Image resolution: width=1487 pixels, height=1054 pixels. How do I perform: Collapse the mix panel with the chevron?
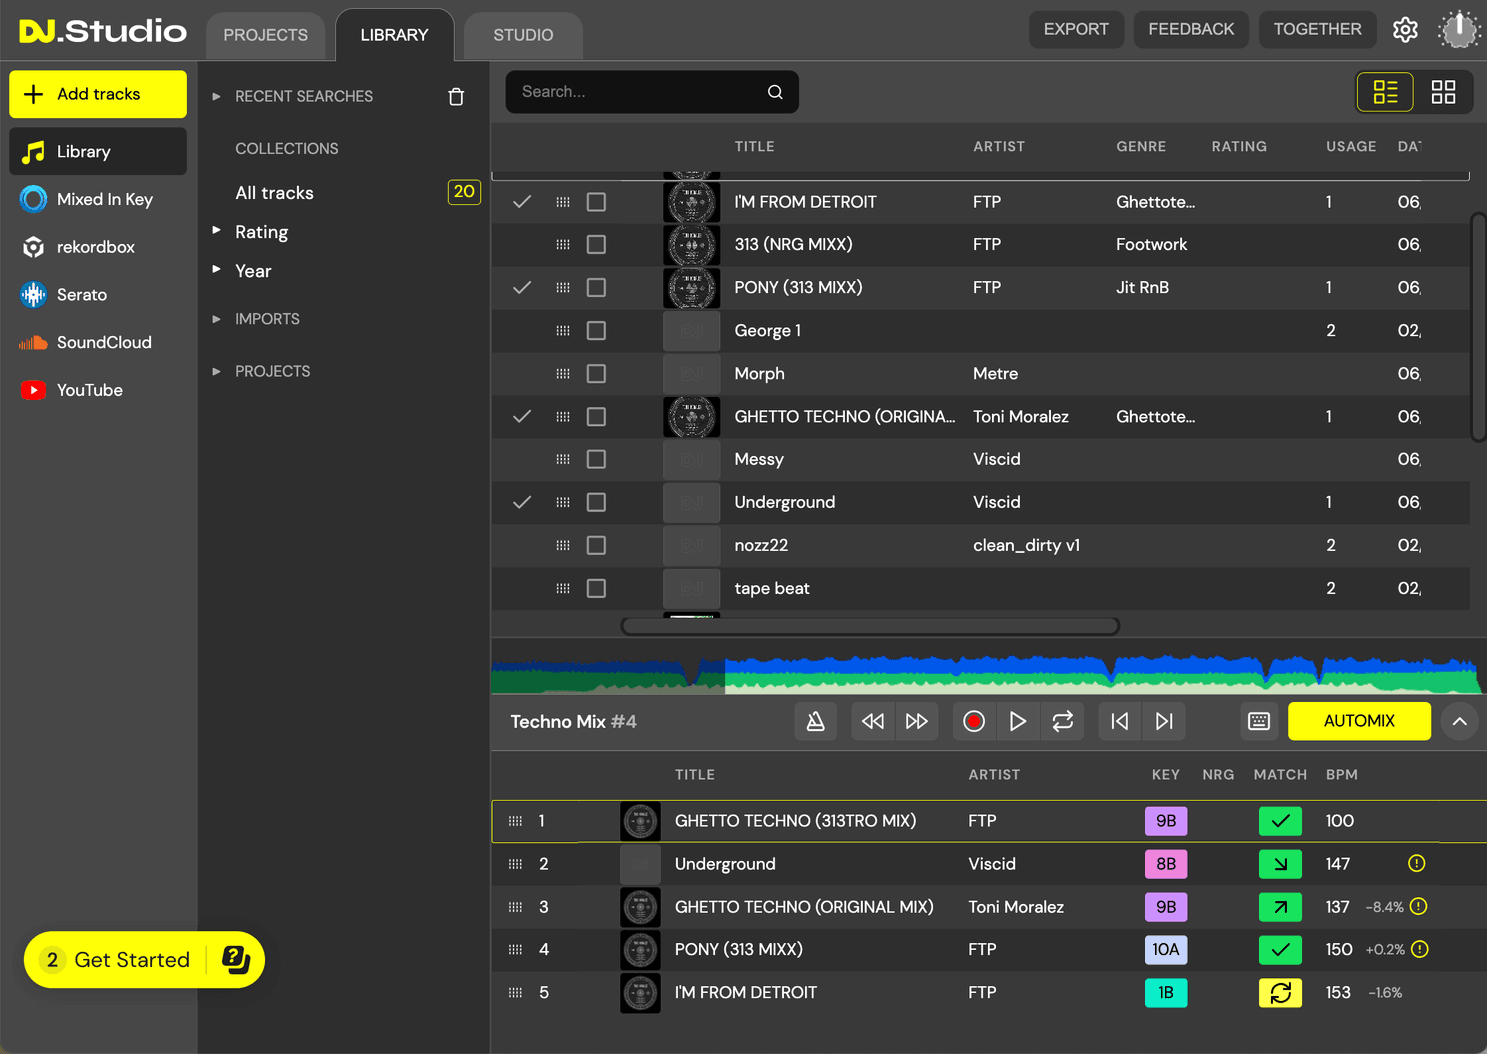(x=1459, y=721)
